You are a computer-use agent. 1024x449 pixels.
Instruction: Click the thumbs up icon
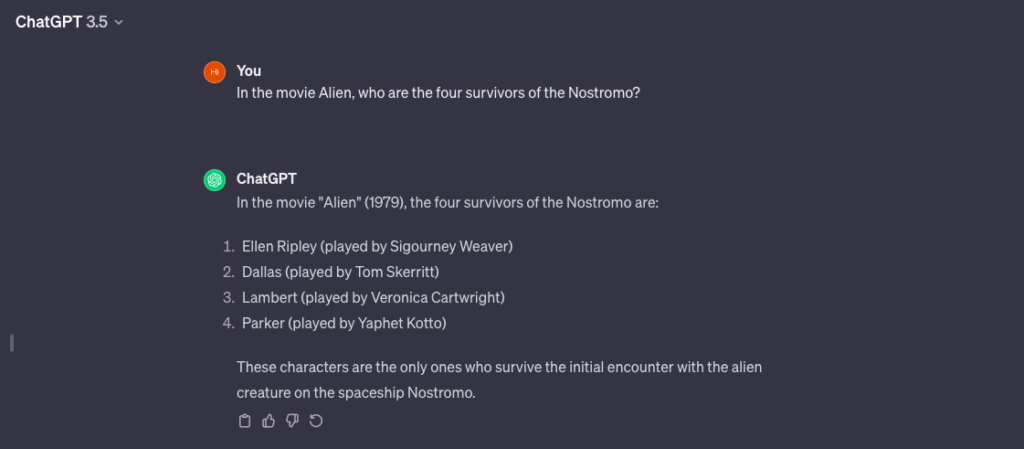268,421
